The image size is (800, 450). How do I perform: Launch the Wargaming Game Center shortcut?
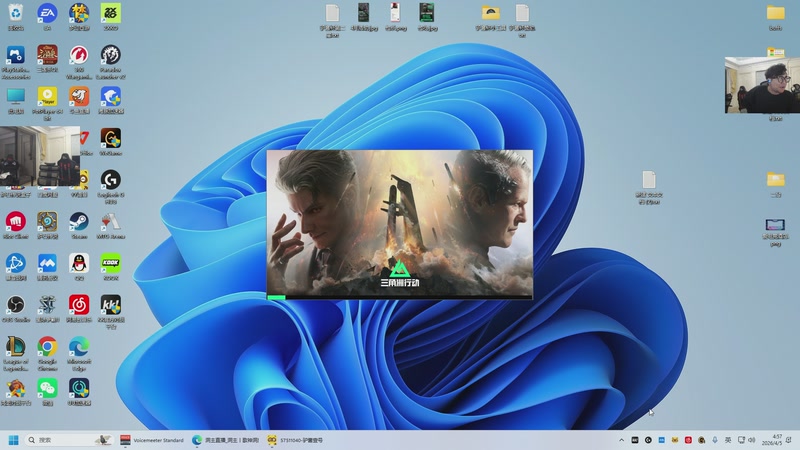79,55
